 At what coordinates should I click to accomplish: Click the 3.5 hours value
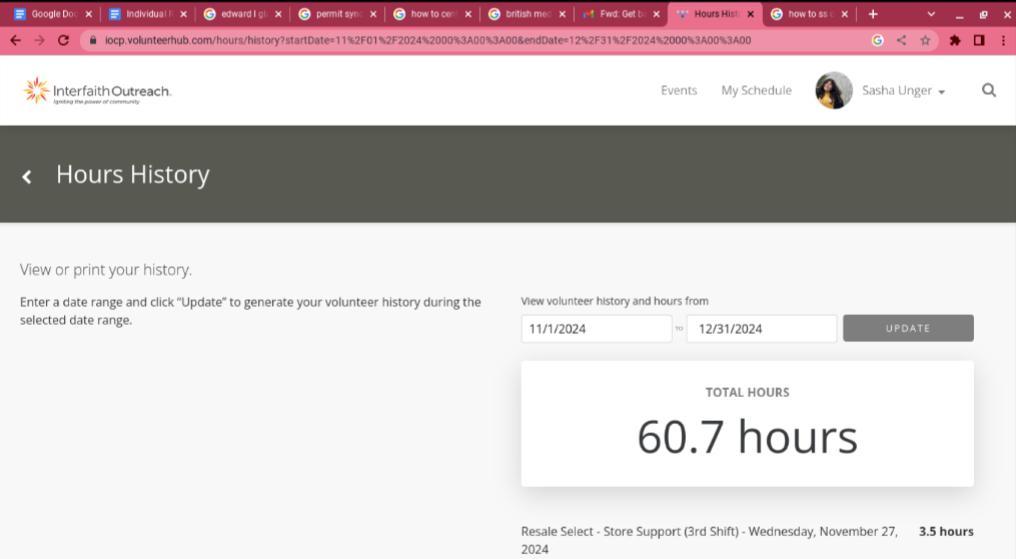(946, 531)
